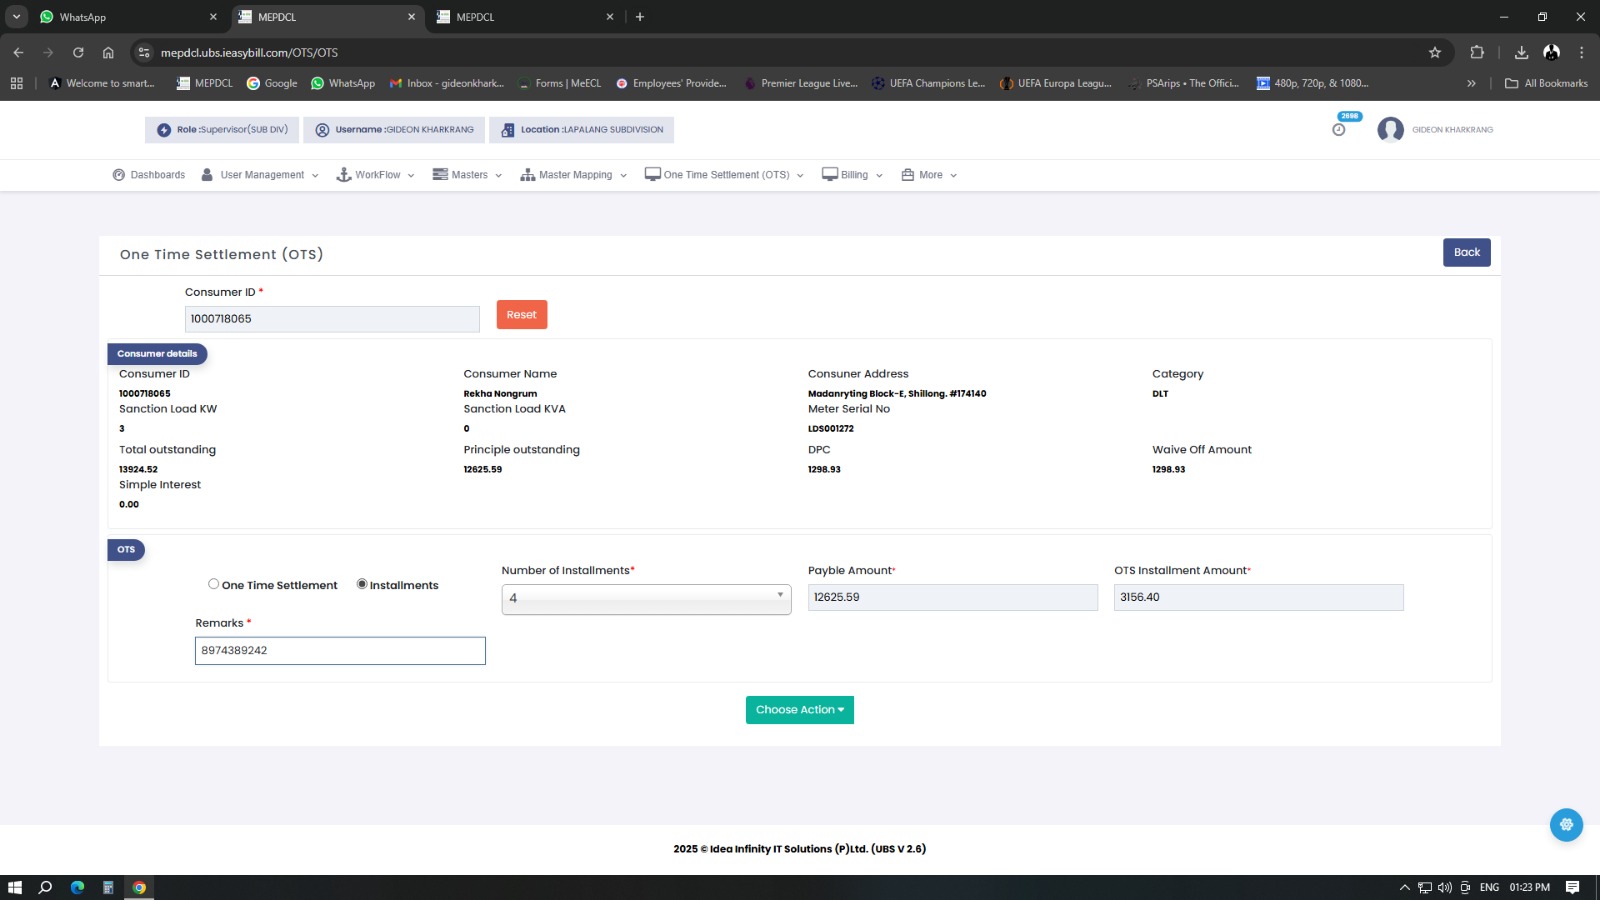Screen dimensions: 1600x900
Task: Switch to the WhatsApp browser tab
Action: click(126, 17)
